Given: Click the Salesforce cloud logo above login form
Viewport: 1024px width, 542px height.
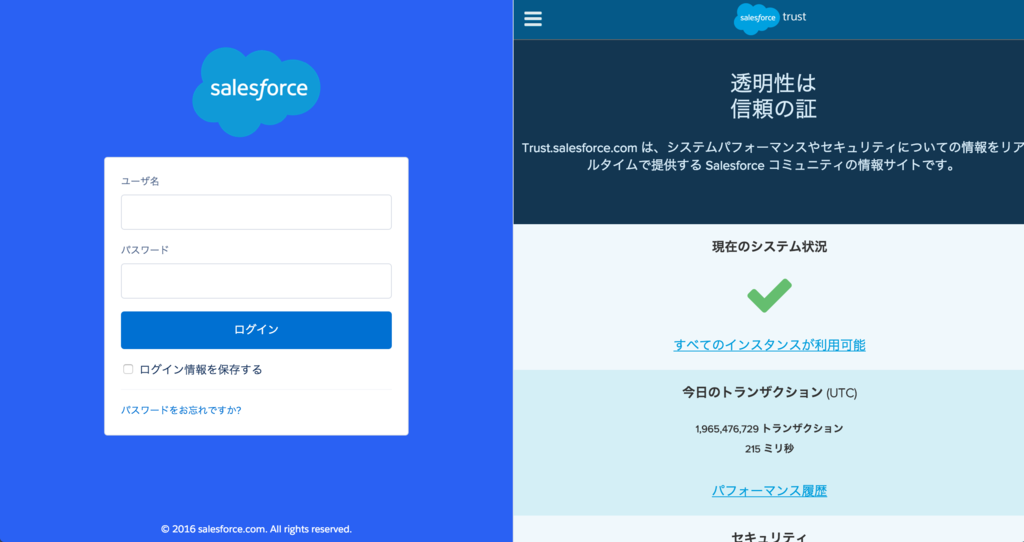Looking at the screenshot, I should coord(256,91).
